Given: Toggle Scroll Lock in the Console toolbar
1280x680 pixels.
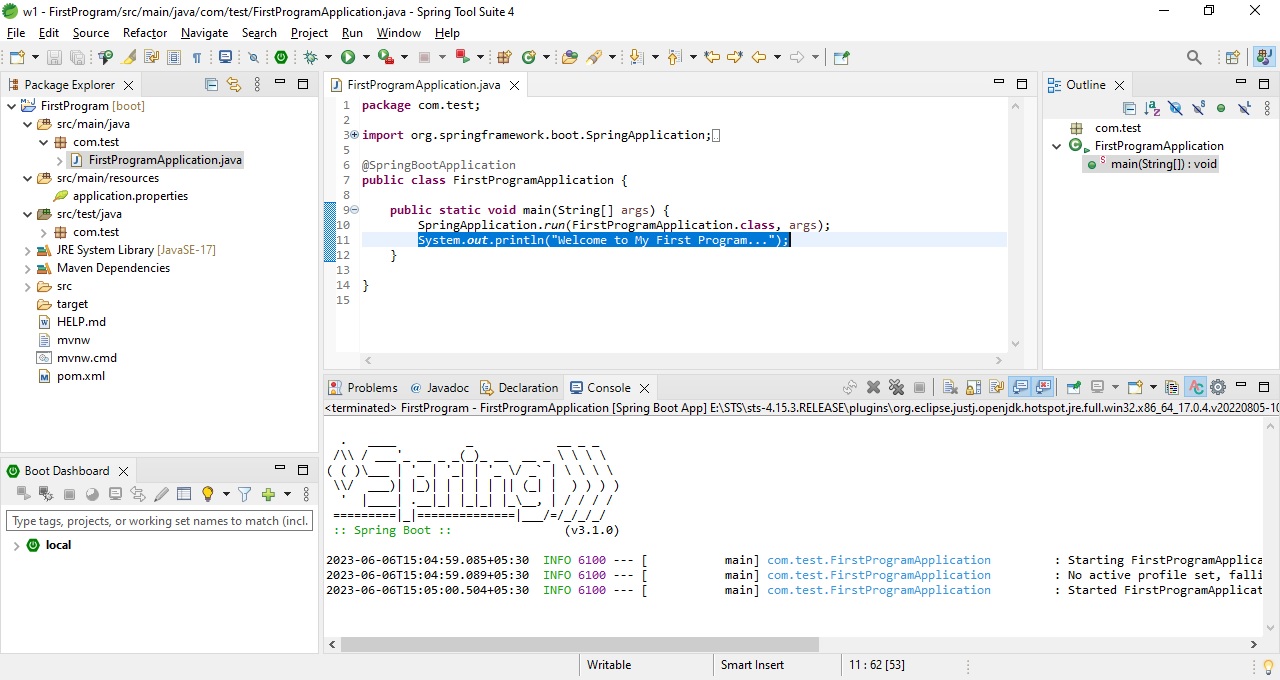Looking at the screenshot, I should [972, 387].
